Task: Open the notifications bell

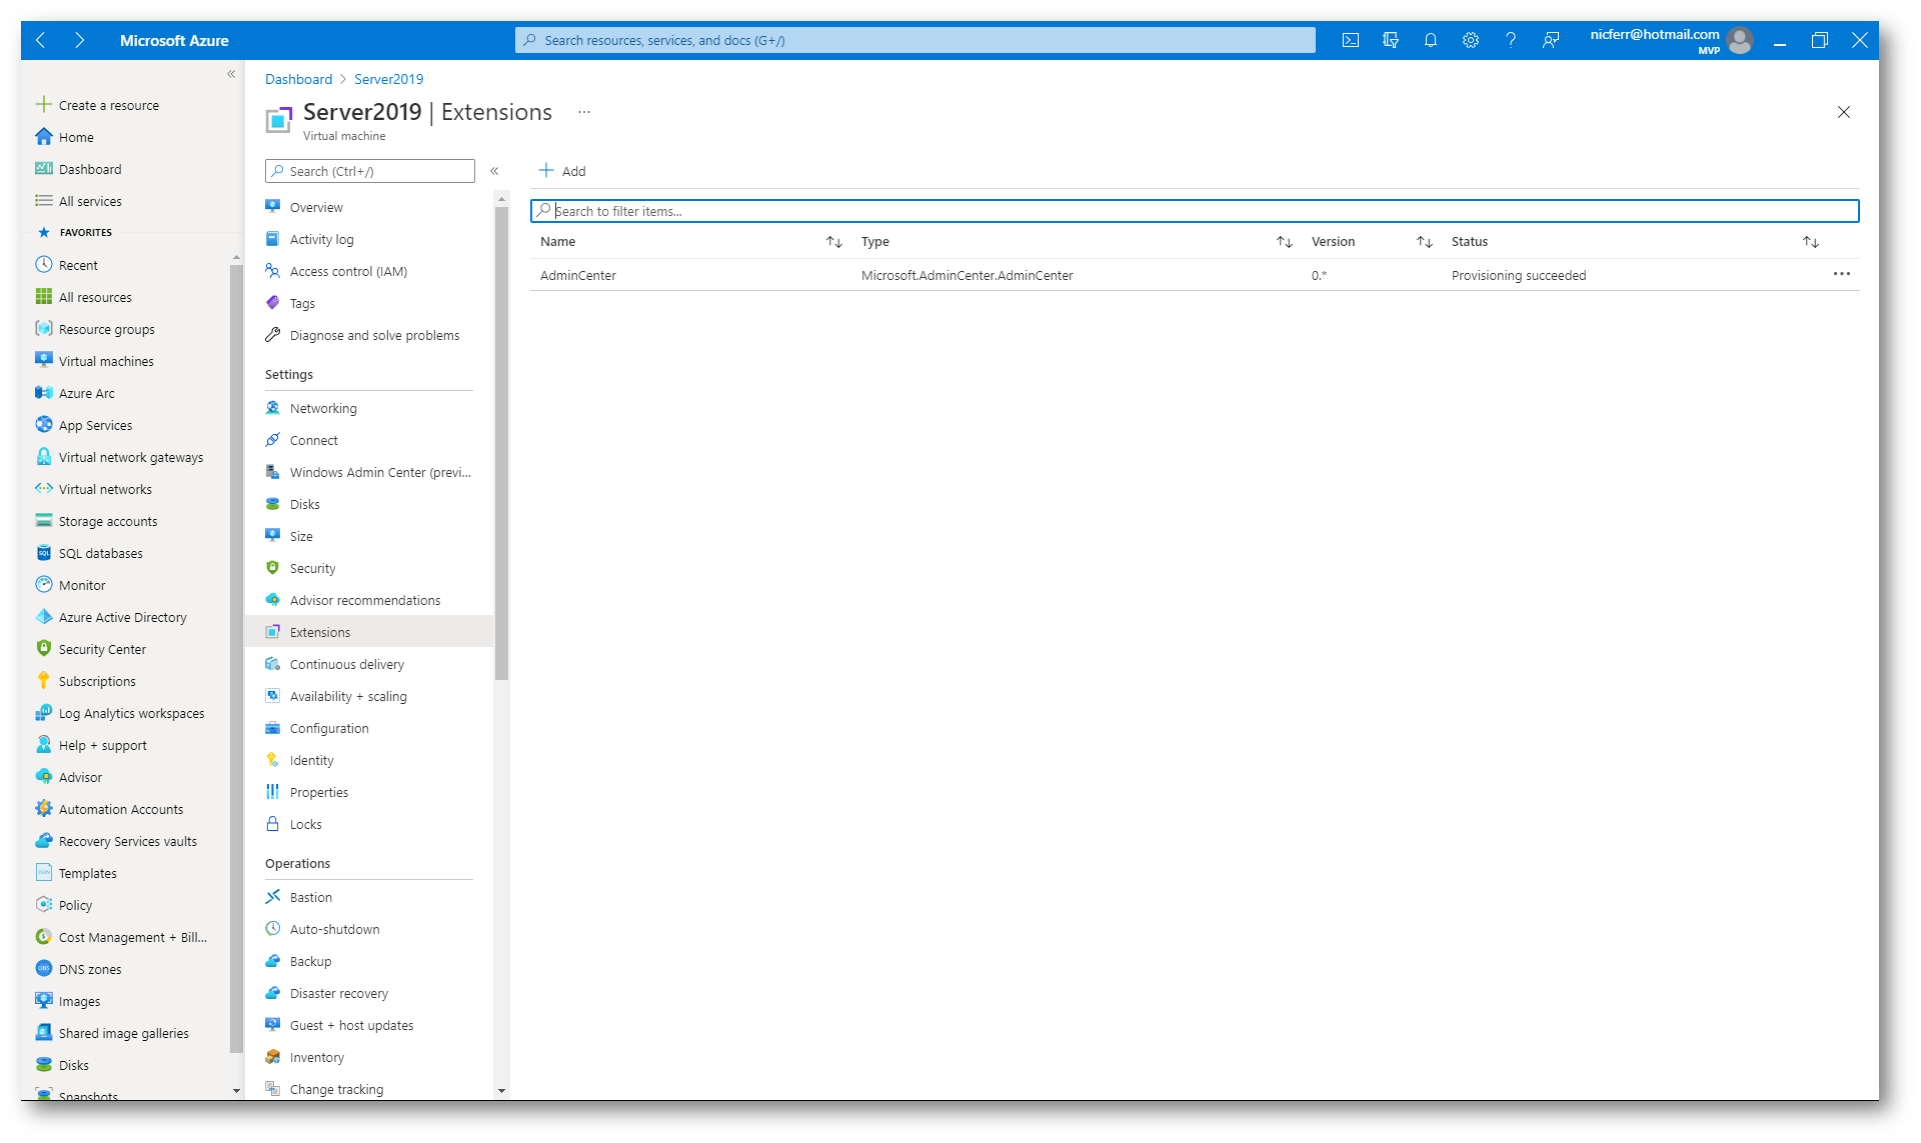Action: tap(1430, 40)
